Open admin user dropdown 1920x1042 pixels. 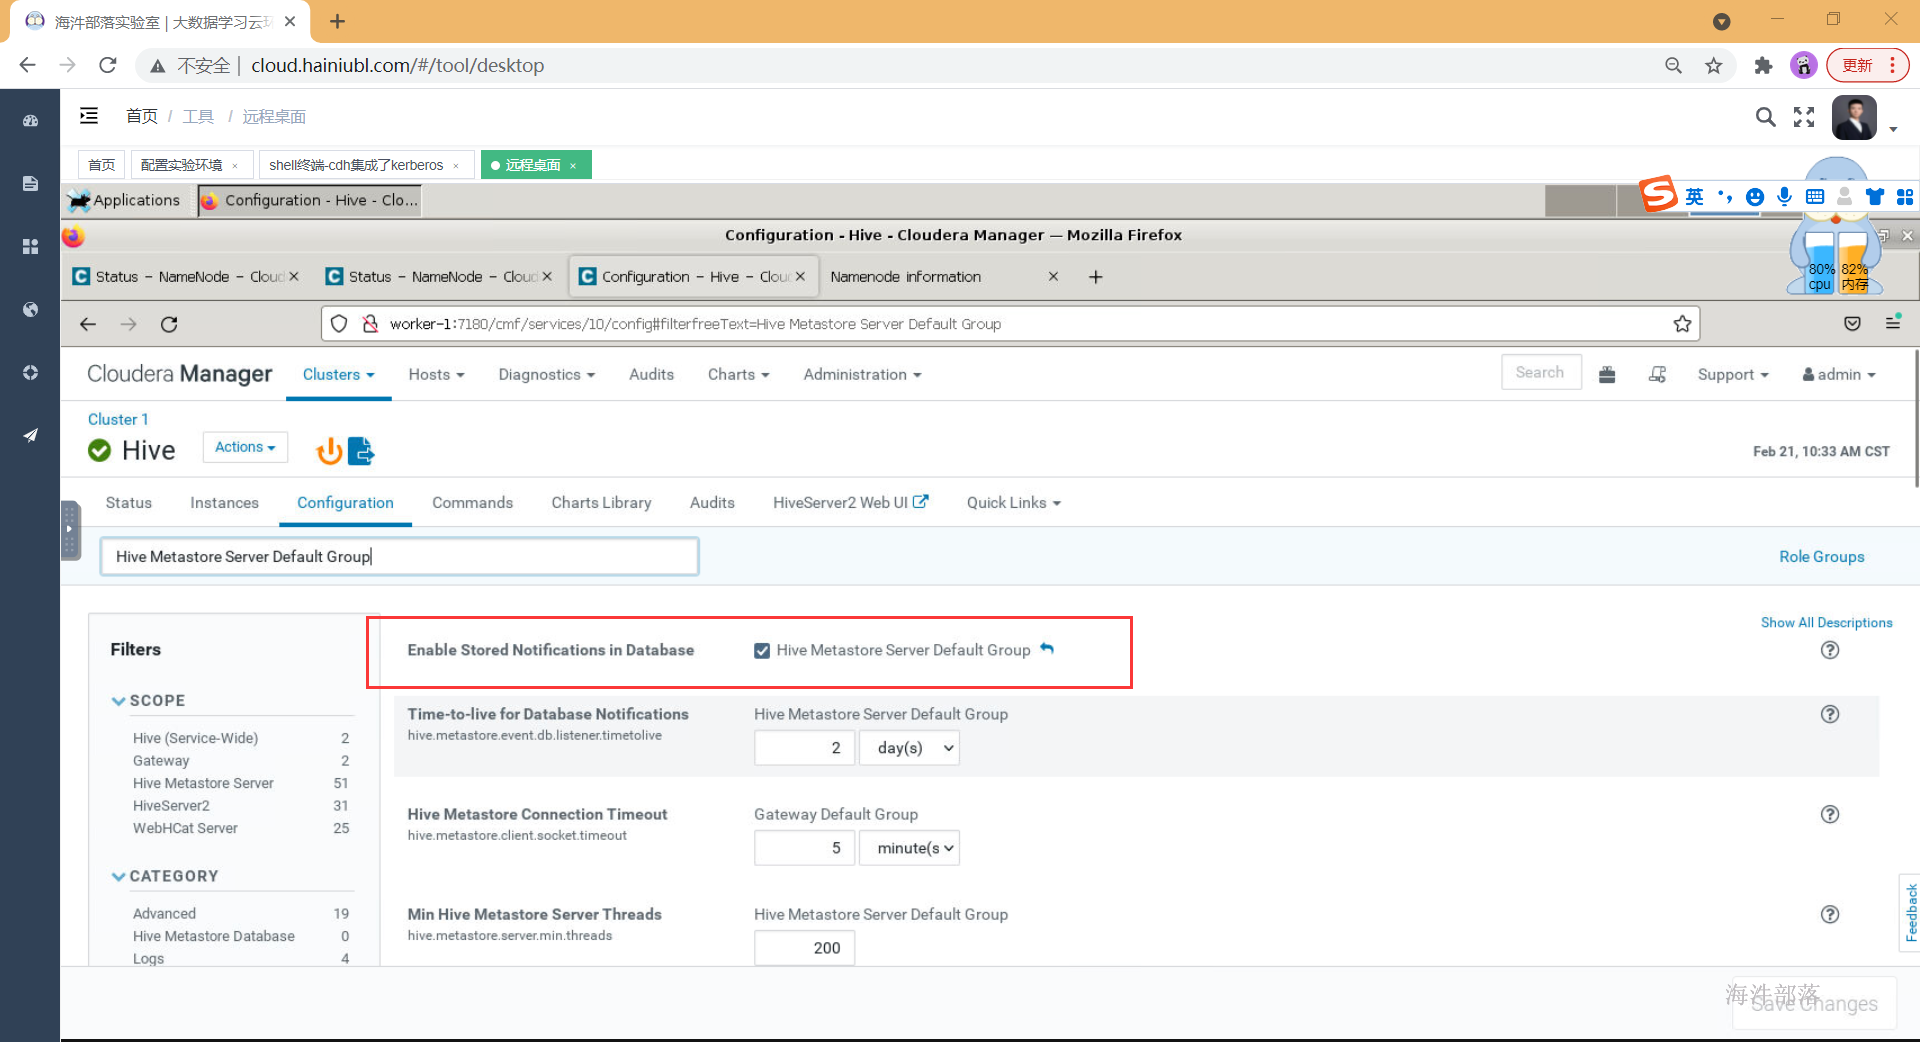point(1839,374)
